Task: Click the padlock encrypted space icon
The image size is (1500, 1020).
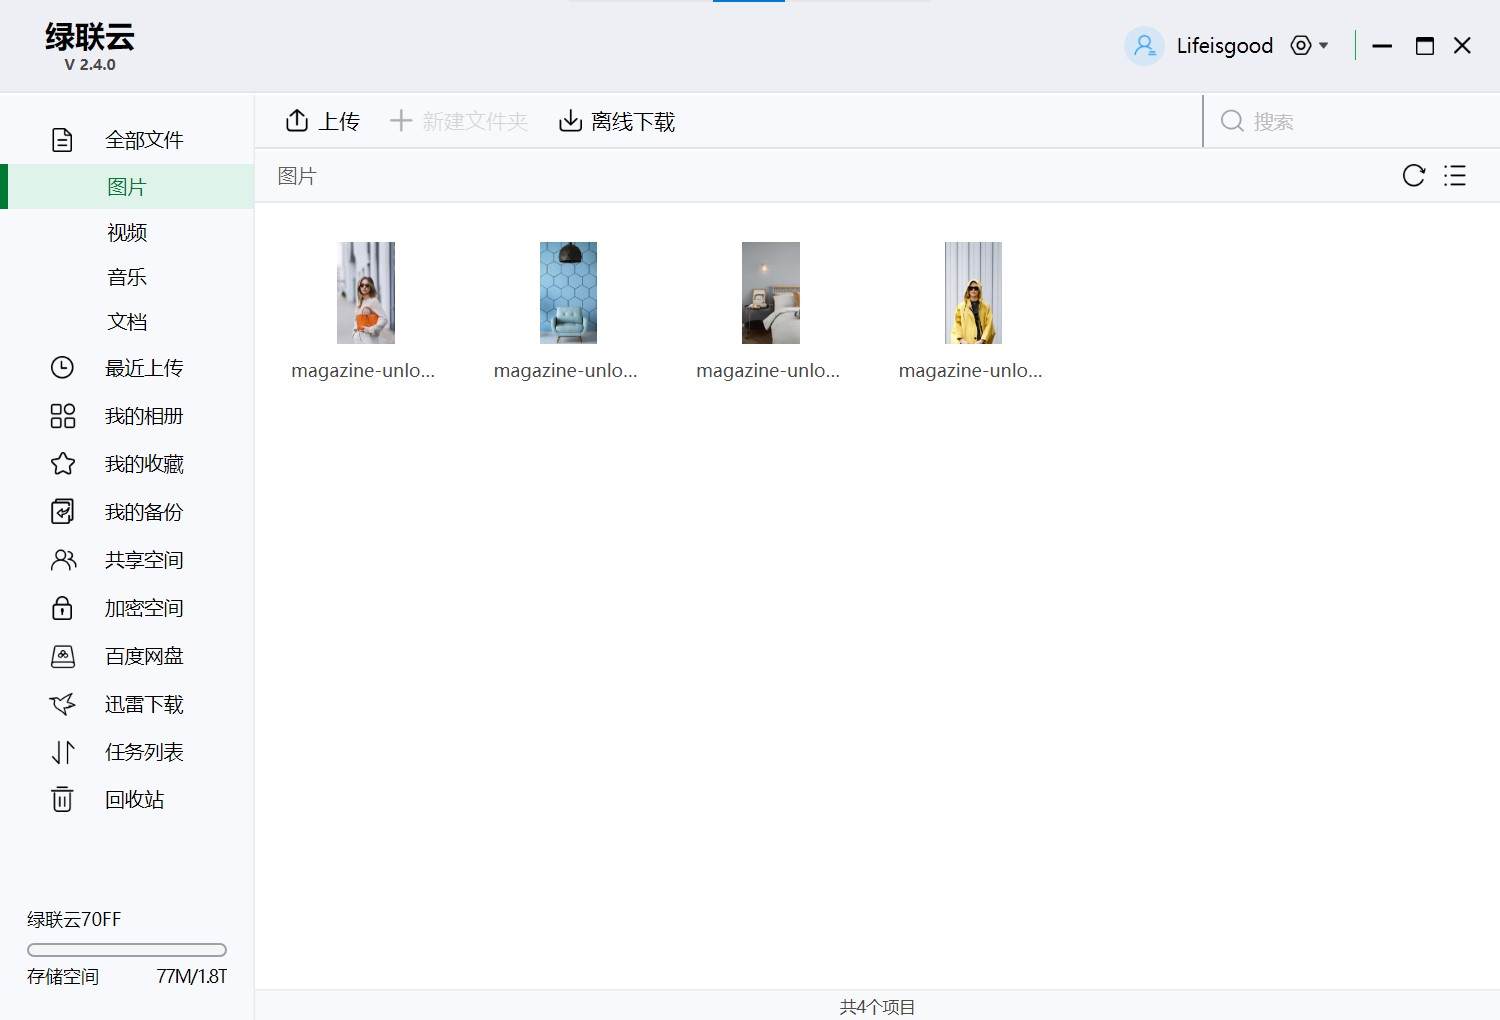Action: 62,608
